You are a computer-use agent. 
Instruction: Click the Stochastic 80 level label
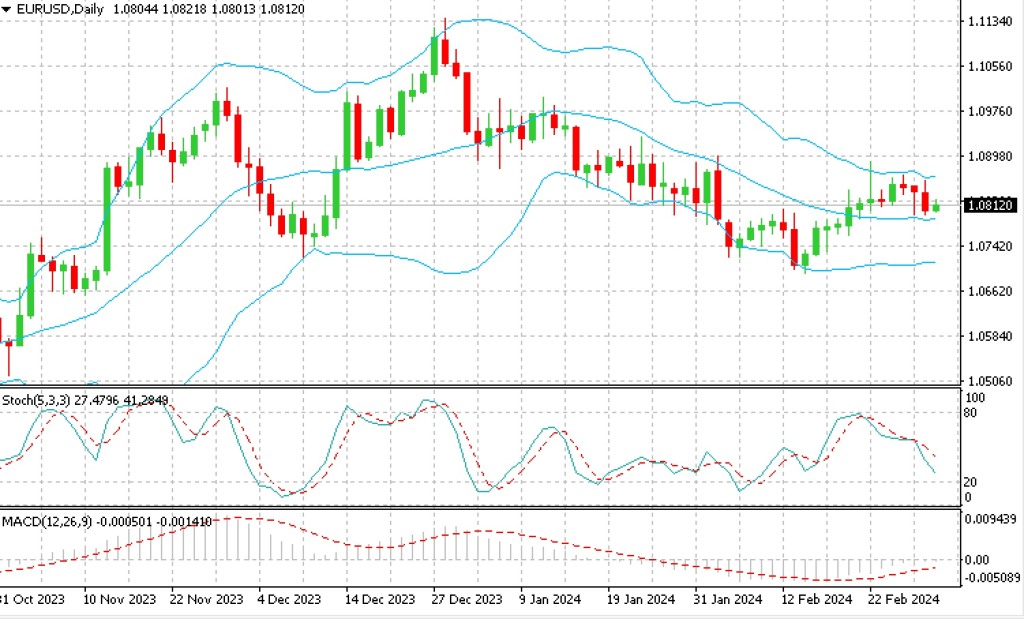click(x=969, y=412)
